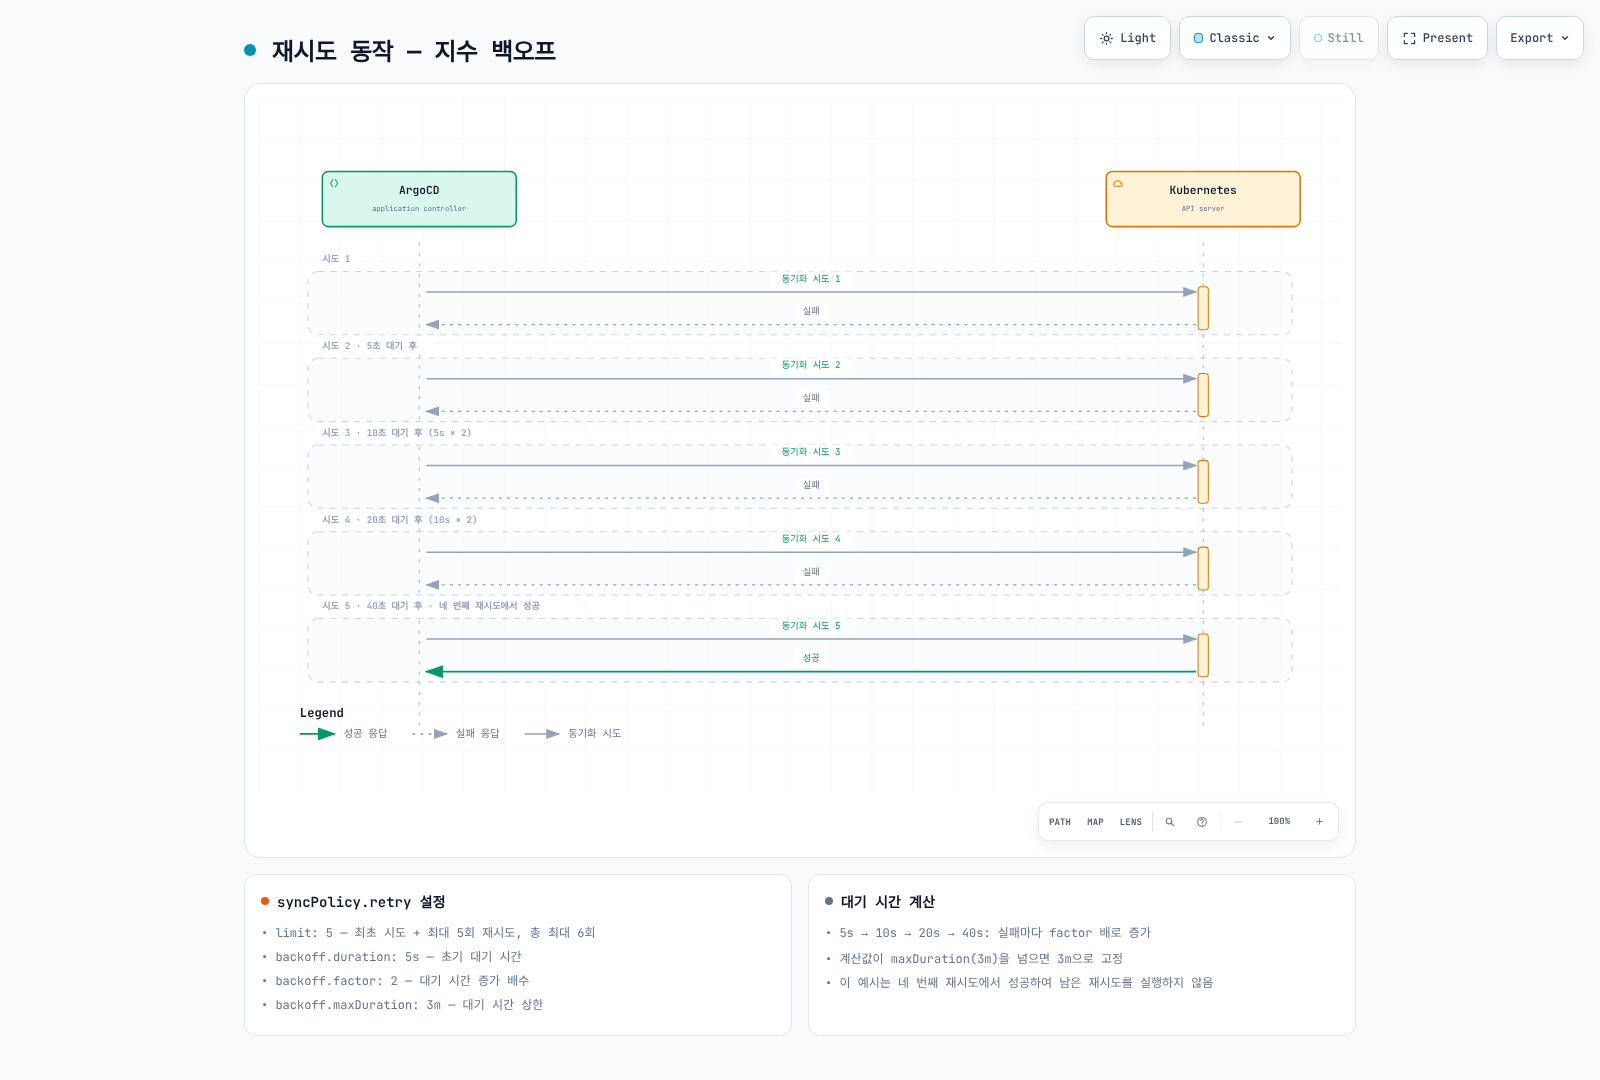
Task: Open the Classic style dropdown
Action: (x=1235, y=38)
